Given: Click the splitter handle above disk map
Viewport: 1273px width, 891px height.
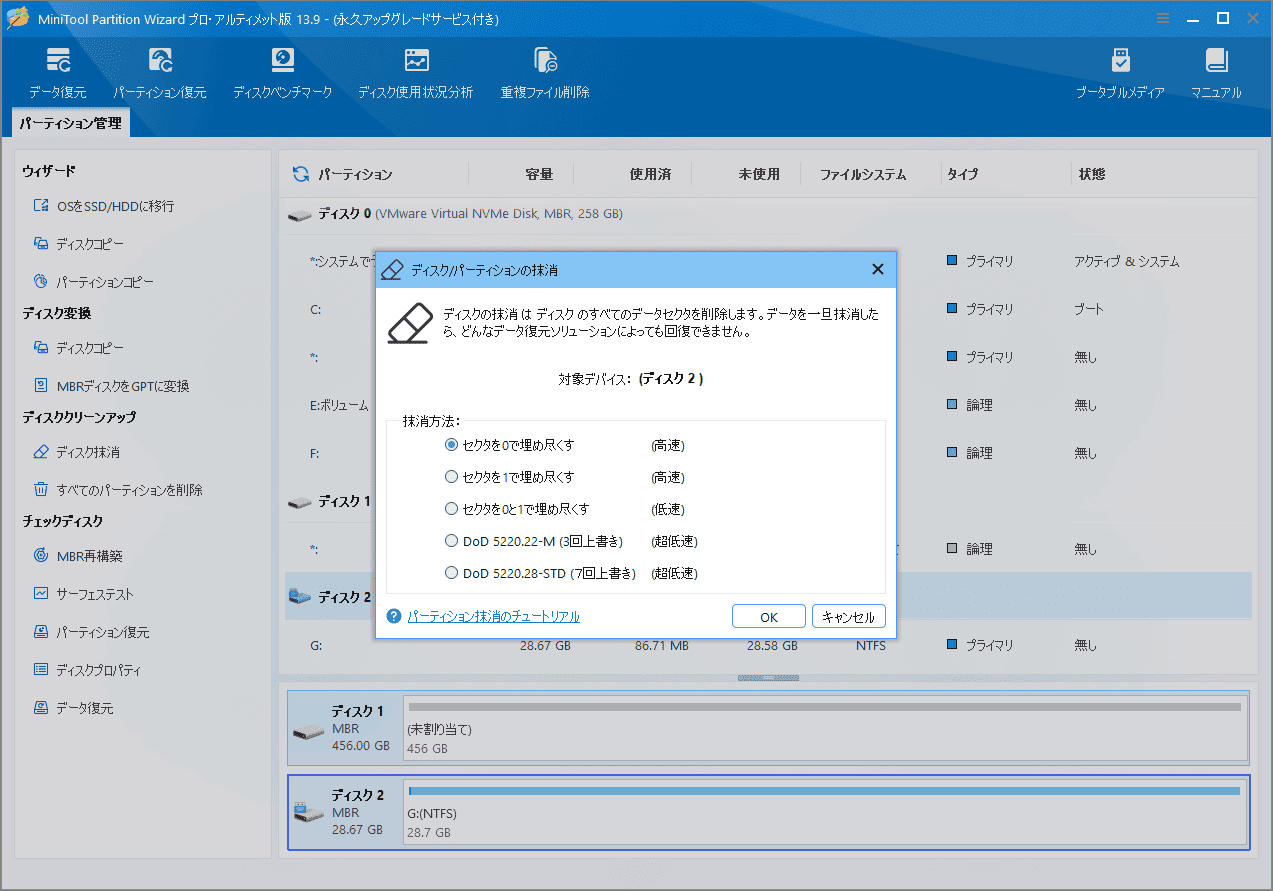Looking at the screenshot, I should click(x=768, y=678).
